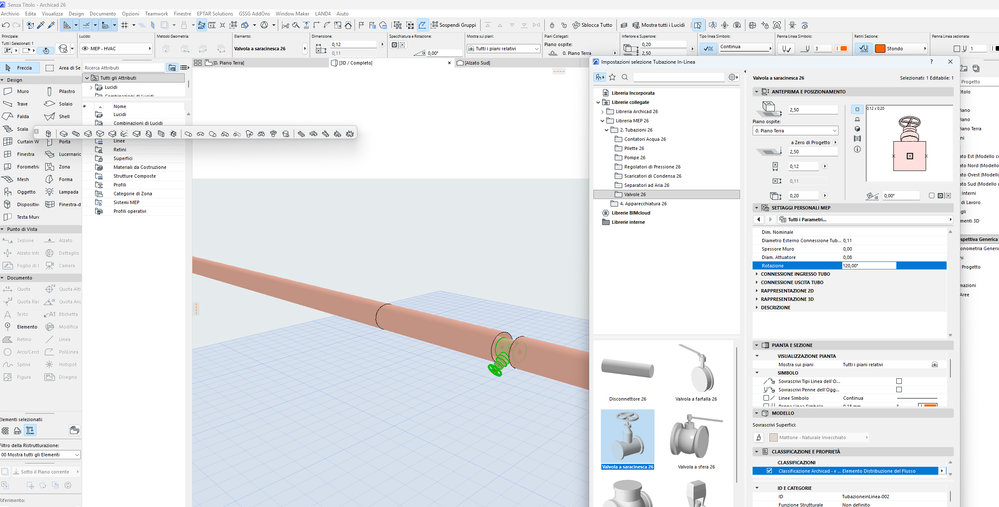The image size is (999, 507).
Task: Open the Documento menu
Action: pos(102,14)
